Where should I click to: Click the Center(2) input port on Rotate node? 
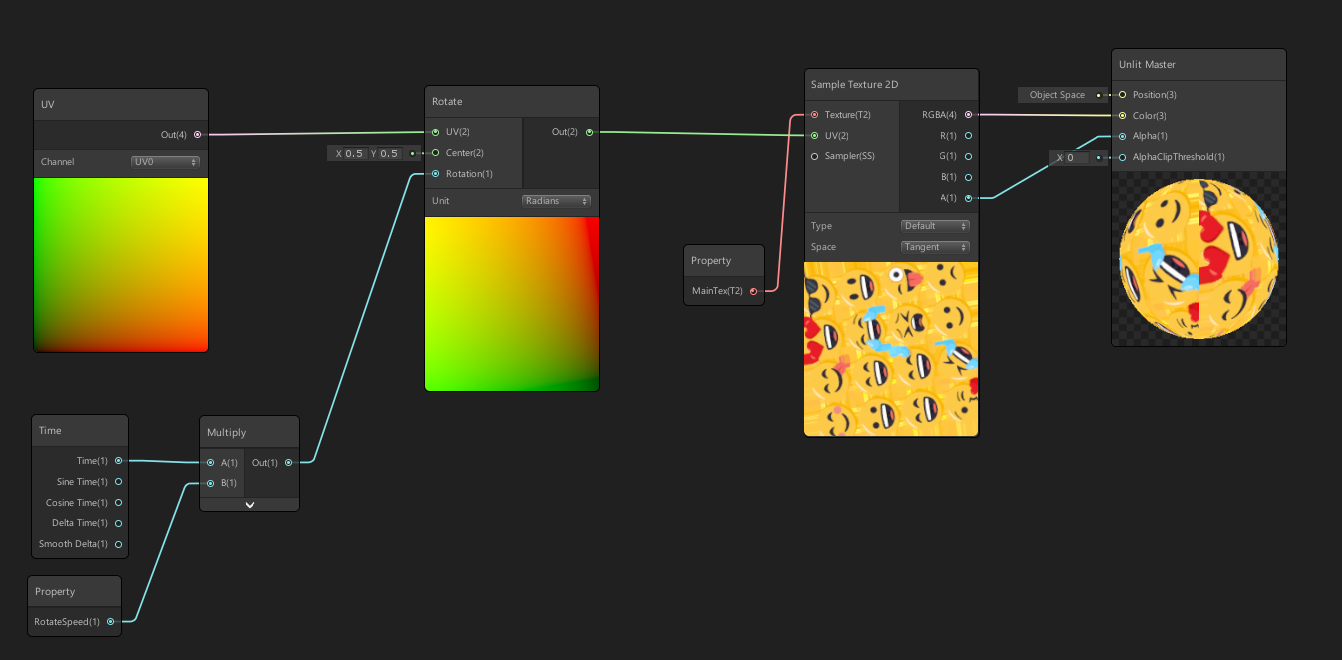(434, 153)
